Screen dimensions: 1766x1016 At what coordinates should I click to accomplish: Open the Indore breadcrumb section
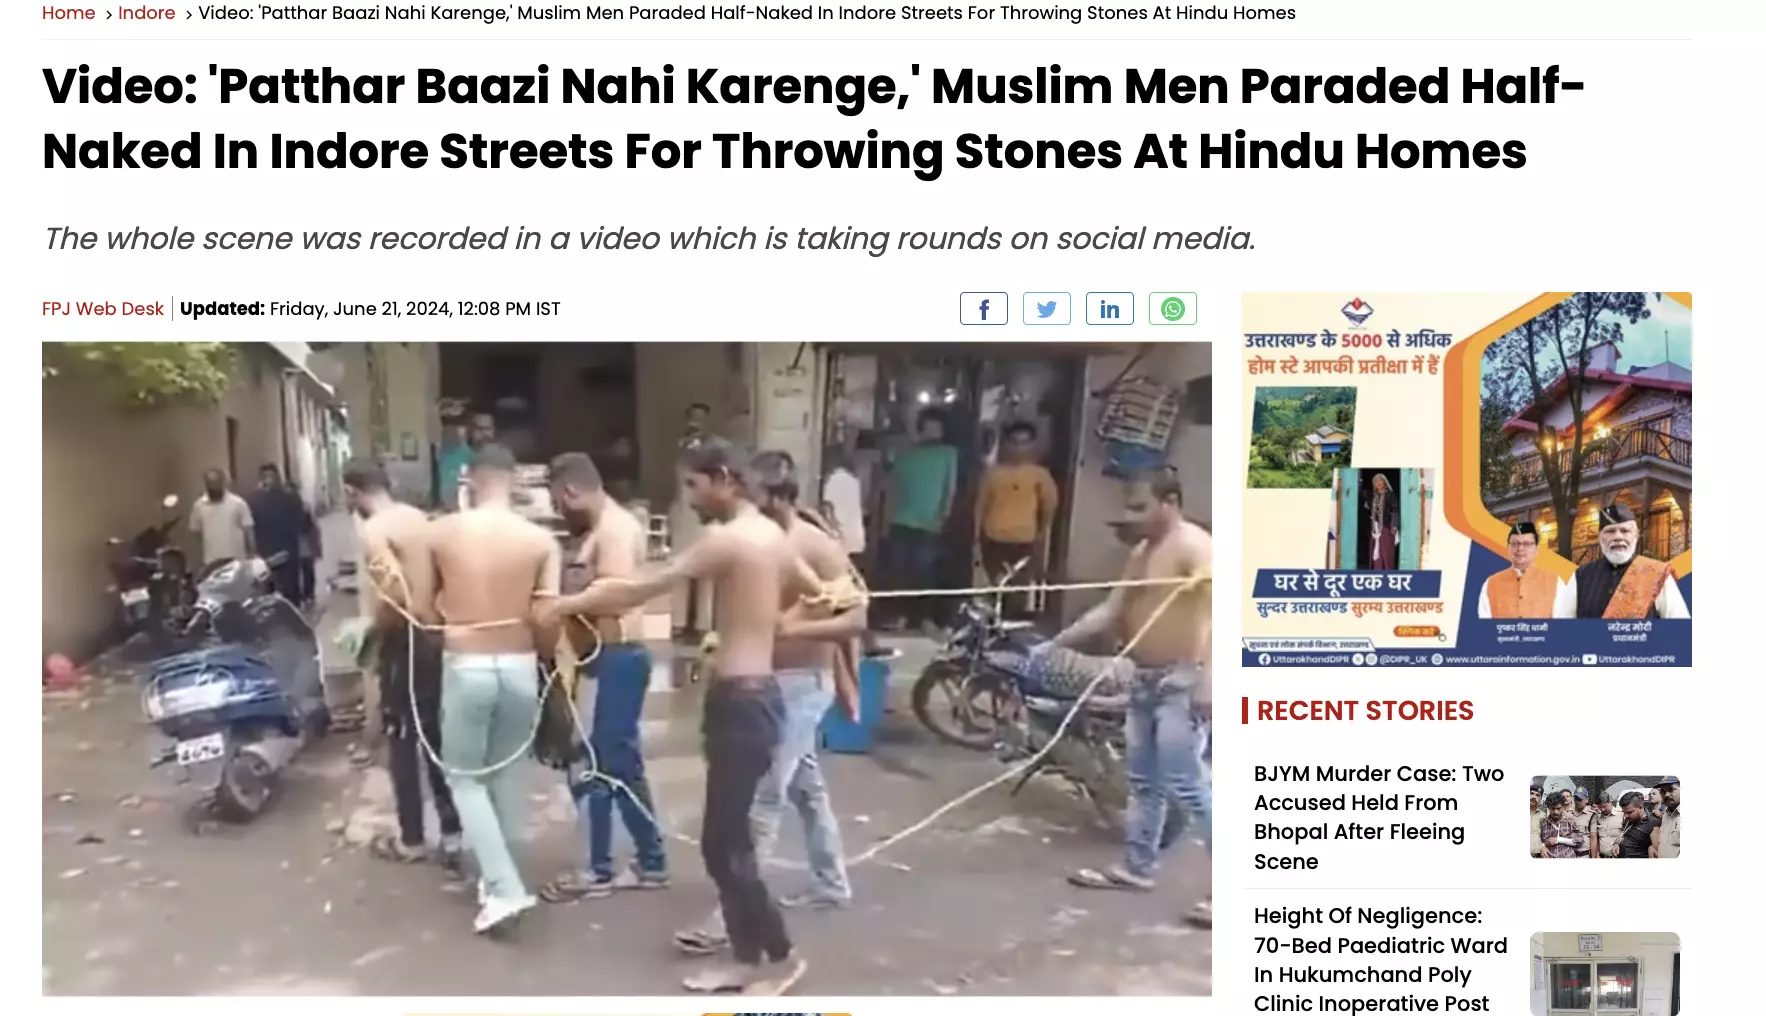click(146, 13)
